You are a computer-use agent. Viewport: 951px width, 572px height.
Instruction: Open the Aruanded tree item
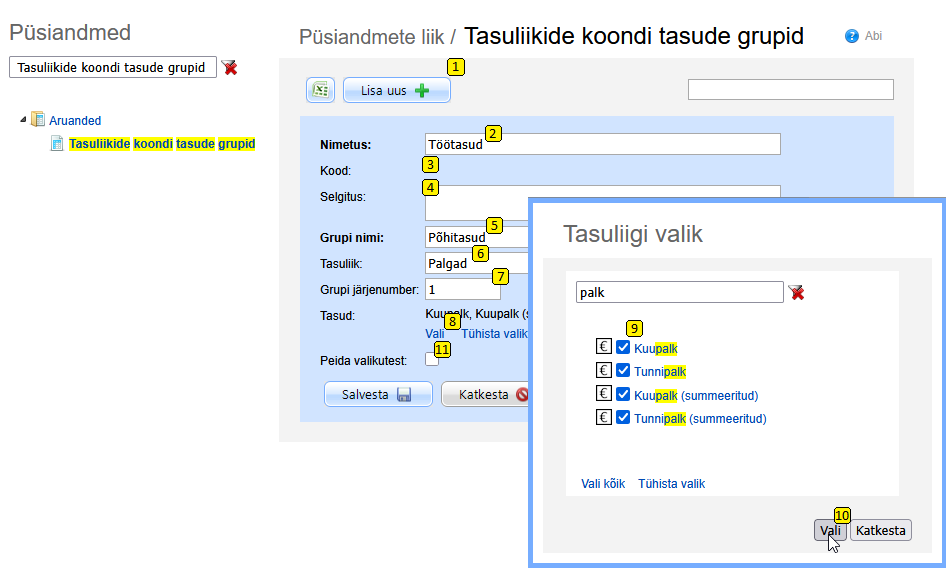[x=75, y=120]
